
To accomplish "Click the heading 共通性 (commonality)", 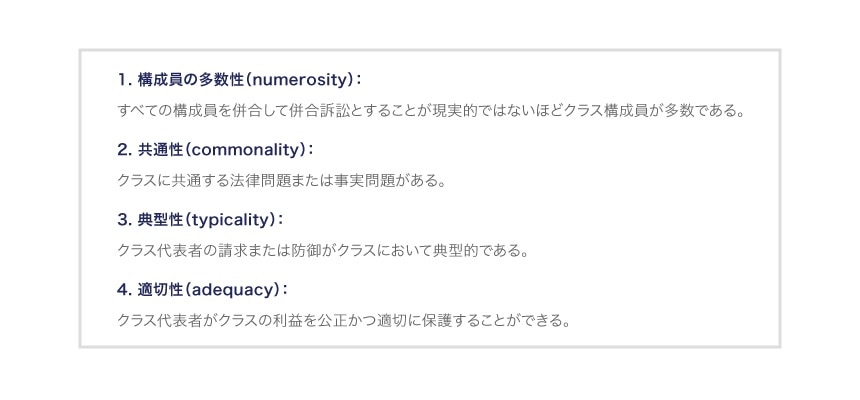I will tap(216, 150).
